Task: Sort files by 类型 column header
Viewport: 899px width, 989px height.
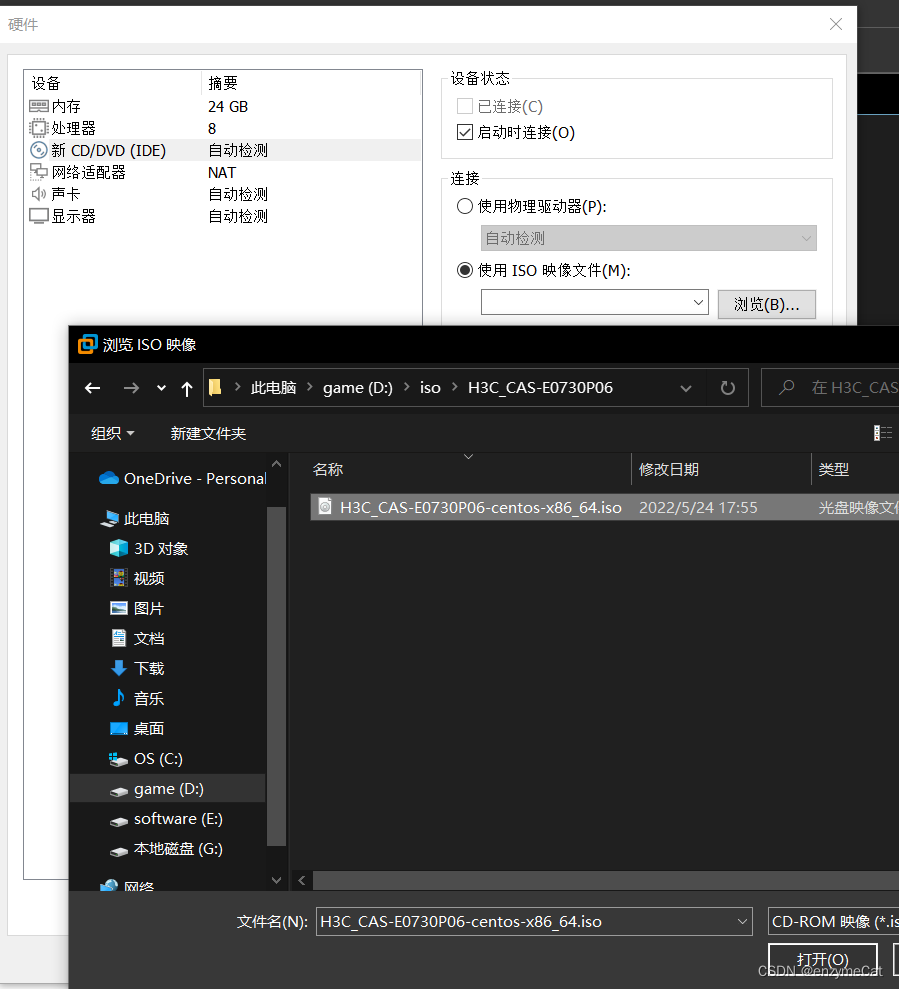Action: coord(833,469)
